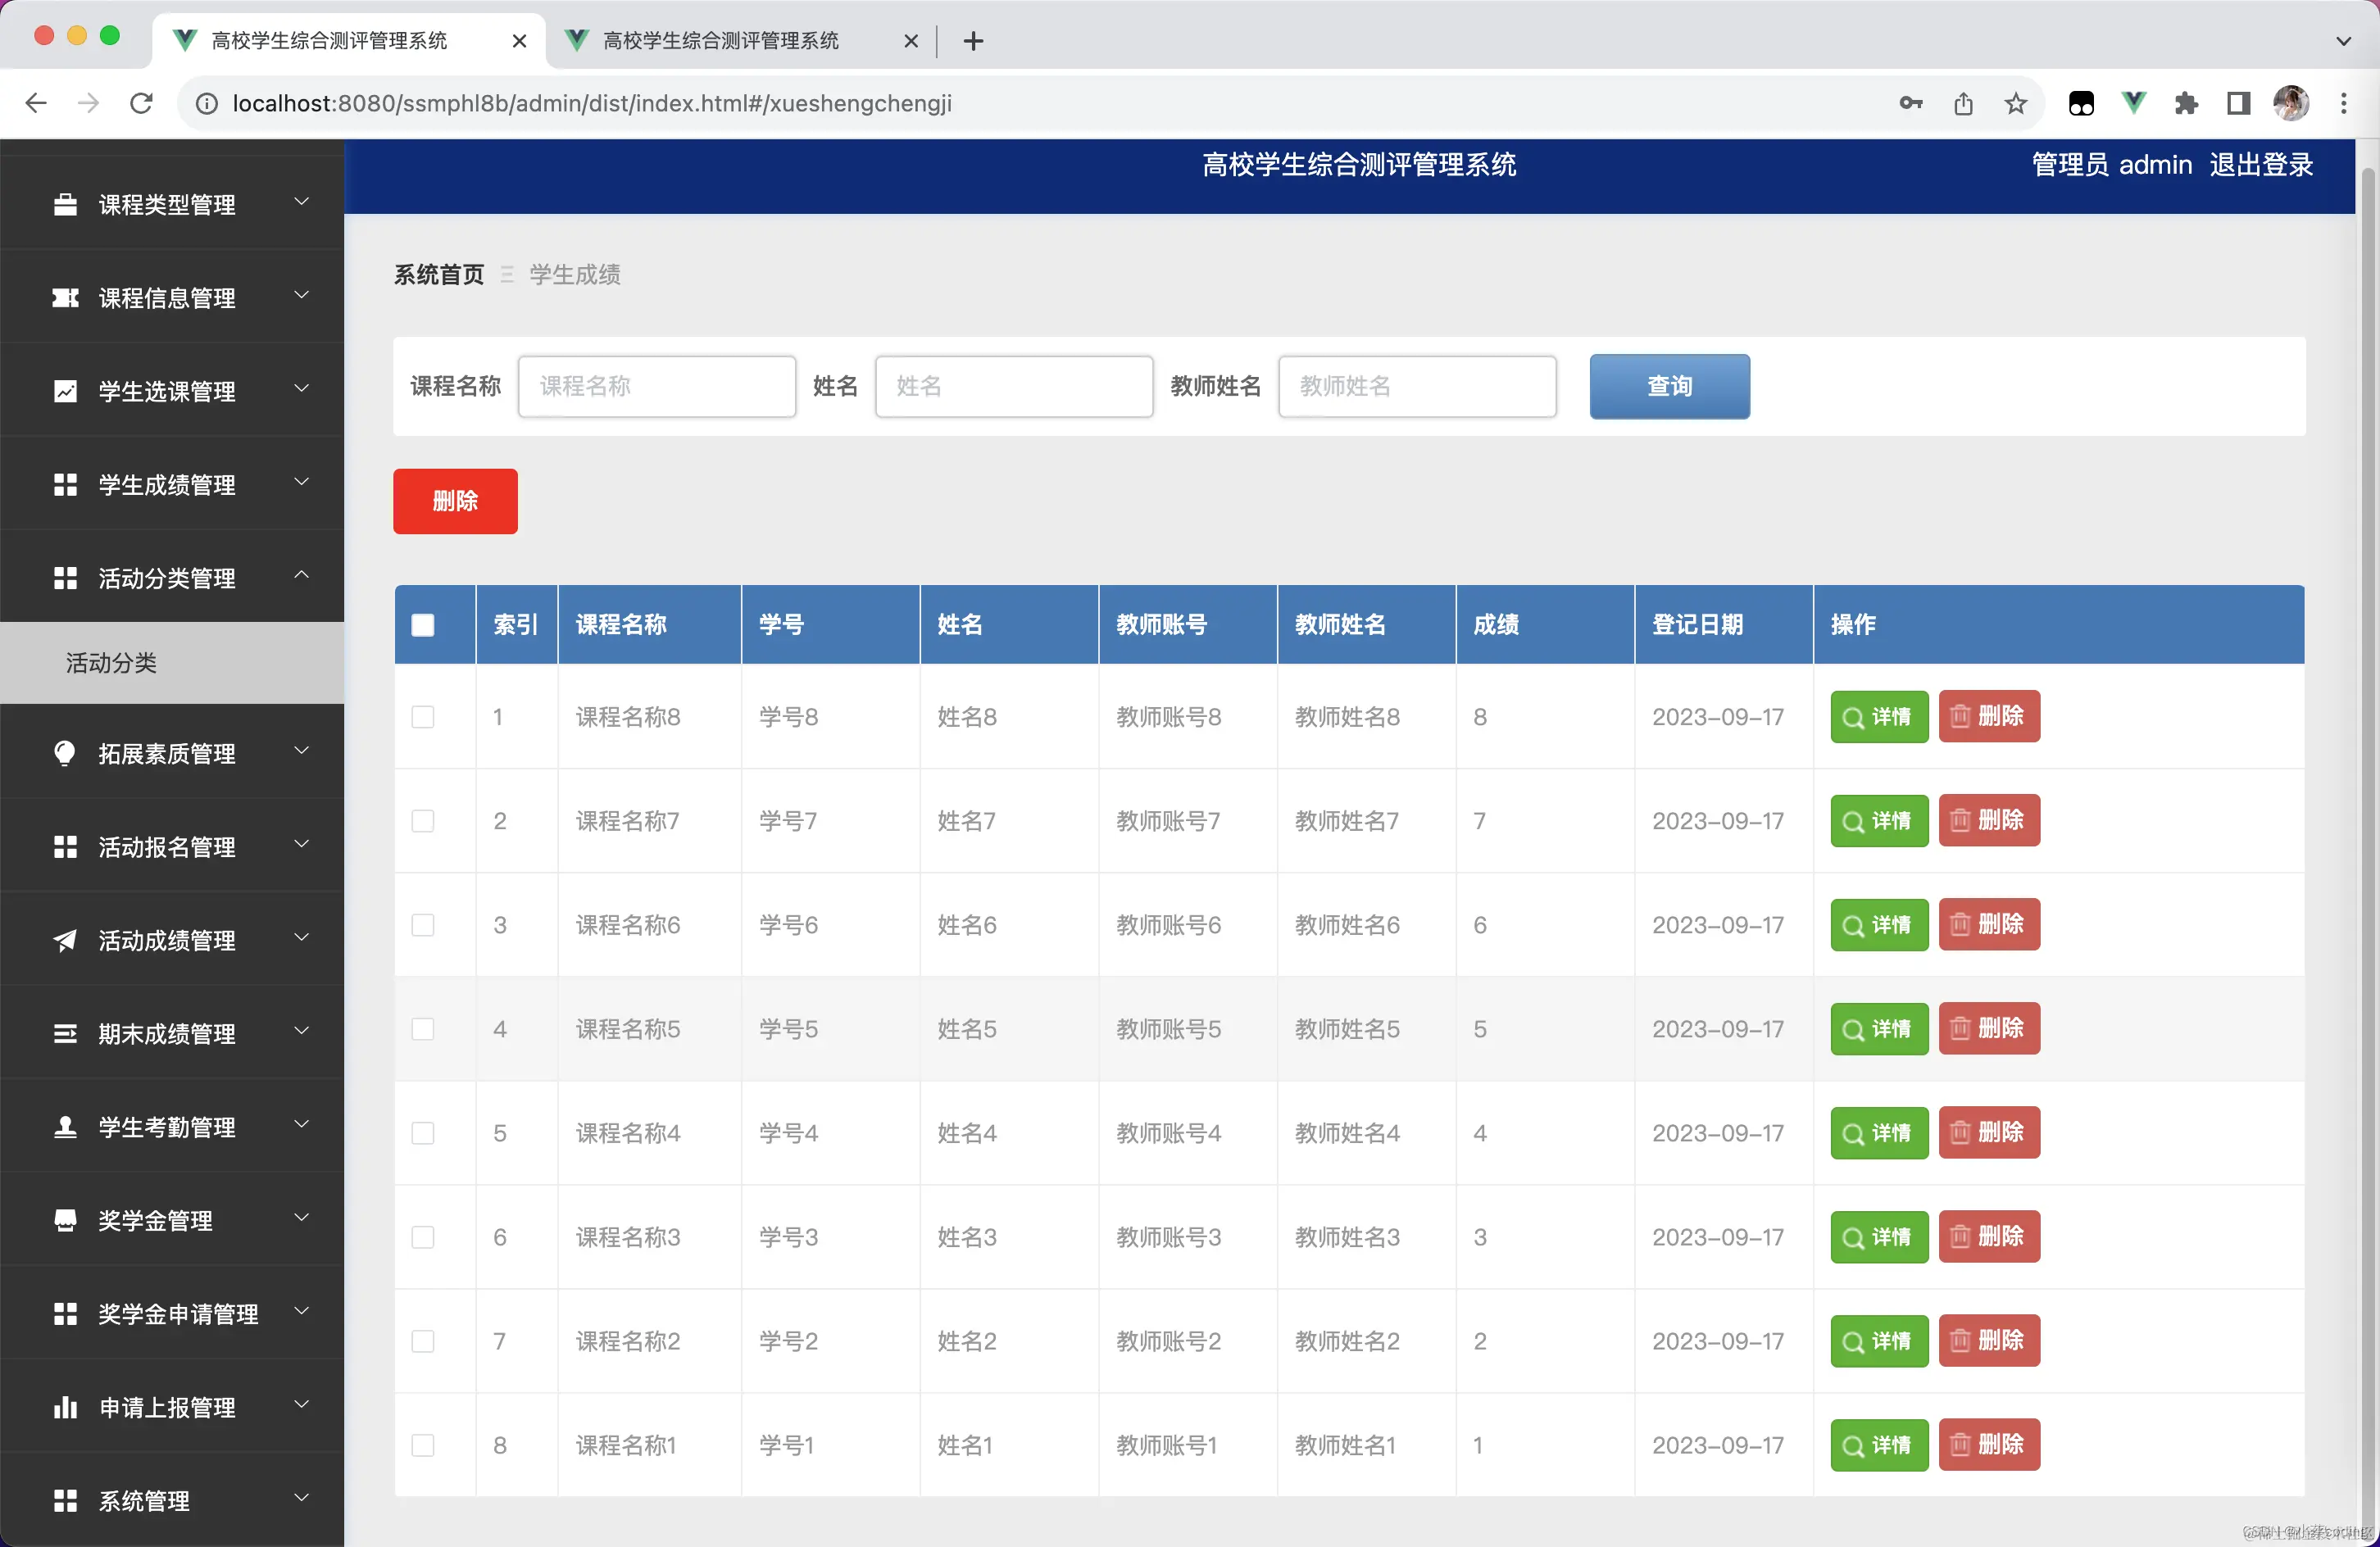Check the row checkbox for 课程名称8
This screenshot has width=2380, height=1547.
(423, 717)
